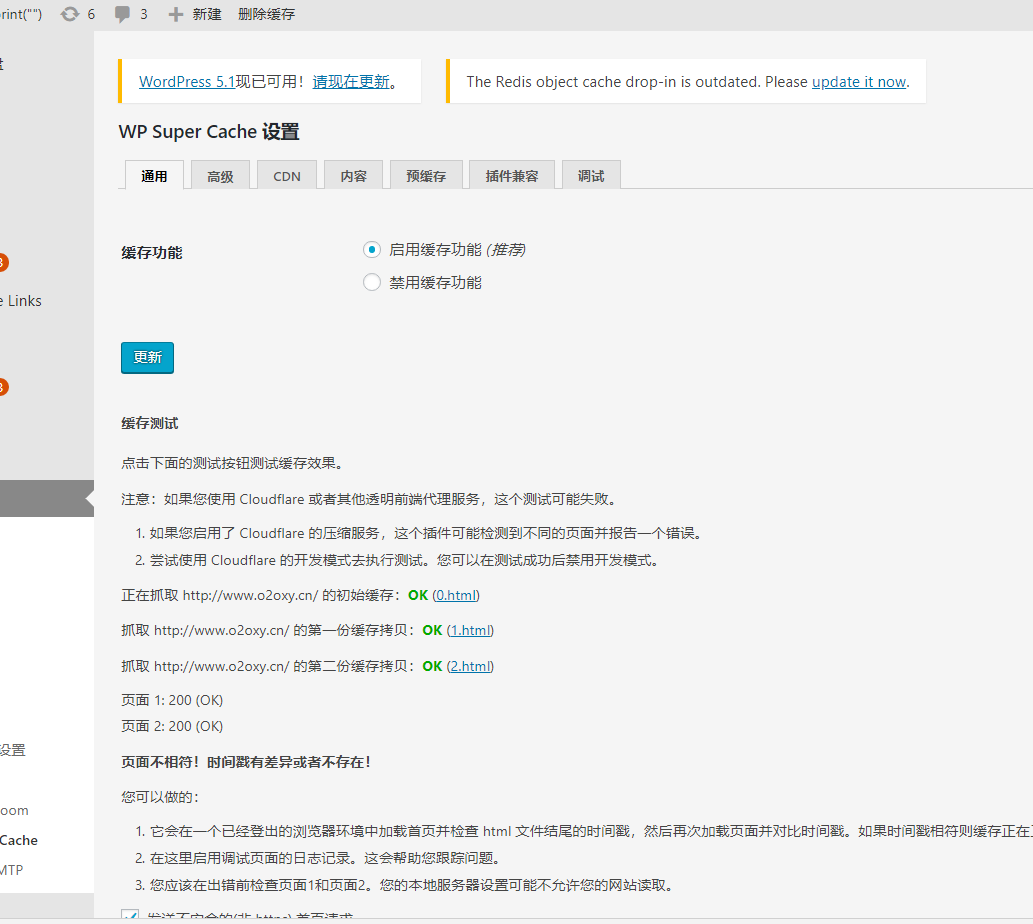The image size is (1033, 924).
Task: Select 禁用缓存功能 radio button
Action: coord(372,283)
